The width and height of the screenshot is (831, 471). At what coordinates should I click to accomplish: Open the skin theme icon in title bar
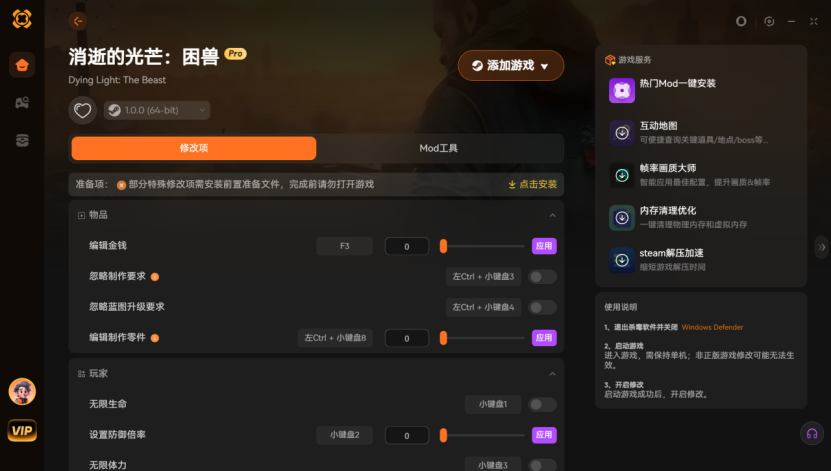(x=741, y=21)
